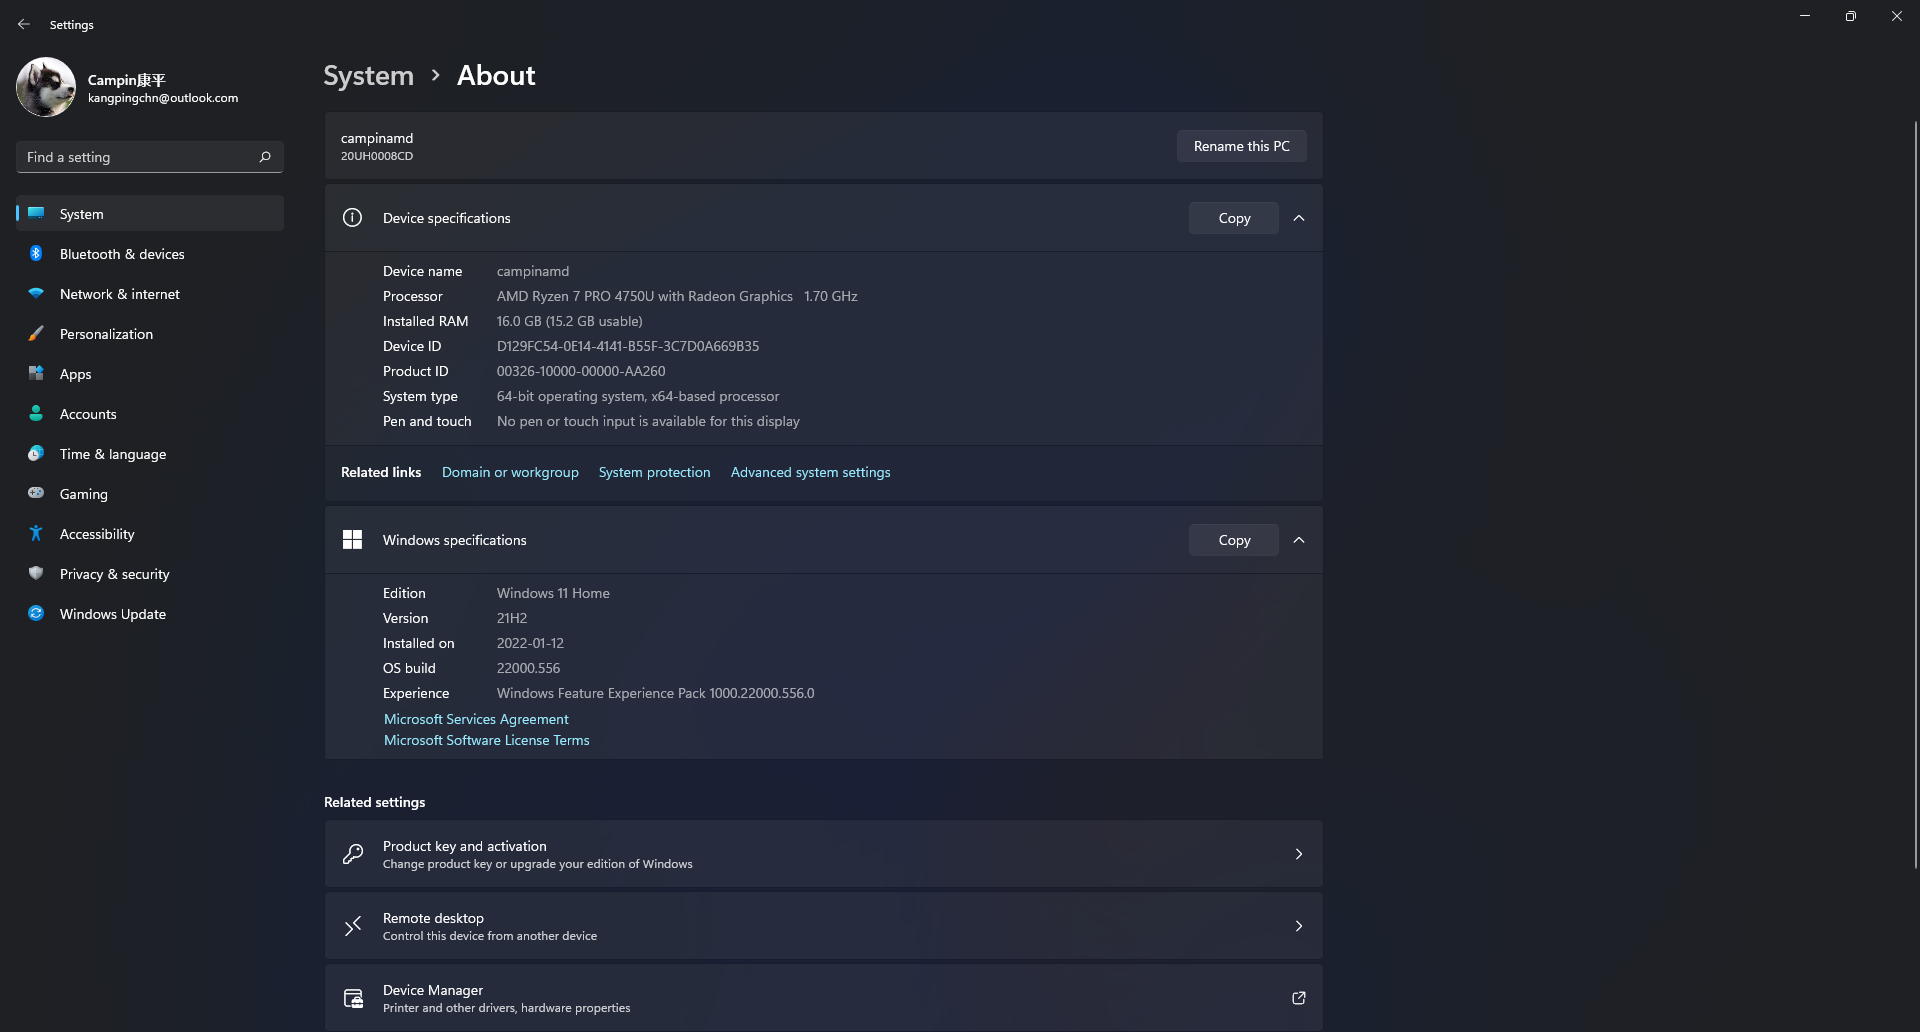The height and width of the screenshot is (1032, 1920).
Task: Click the kangpingchn@outlook.com account email
Action: click(x=163, y=98)
